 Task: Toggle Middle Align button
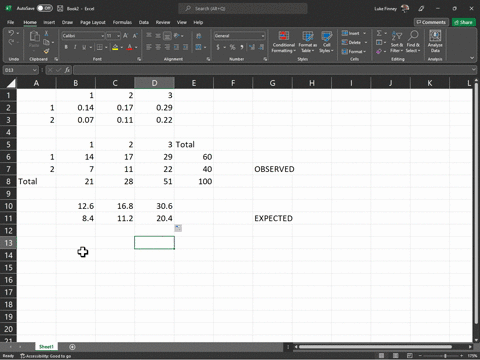(x=158, y=36)
